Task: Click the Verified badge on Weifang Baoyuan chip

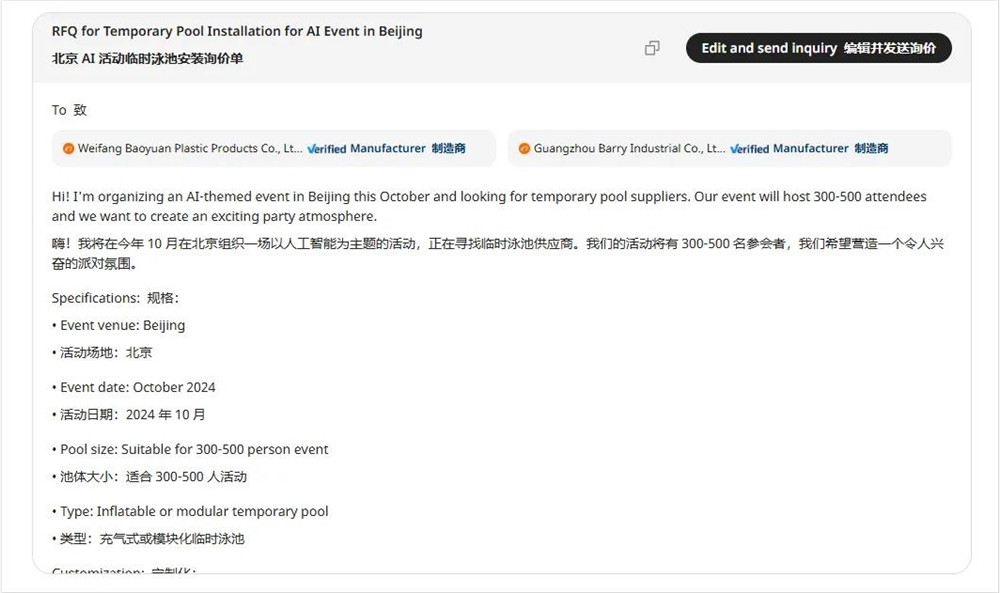Action: click(326, 148)
